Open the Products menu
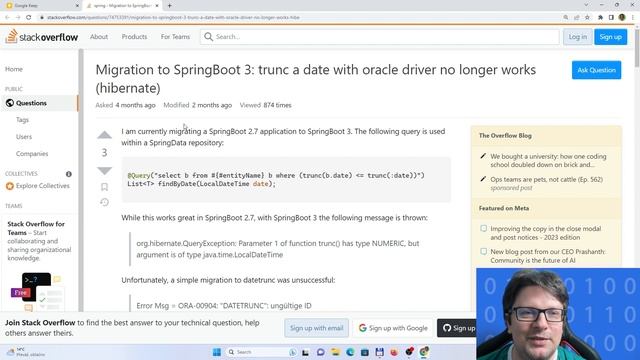This screenshot has height=360, width=640. point(134,37)
